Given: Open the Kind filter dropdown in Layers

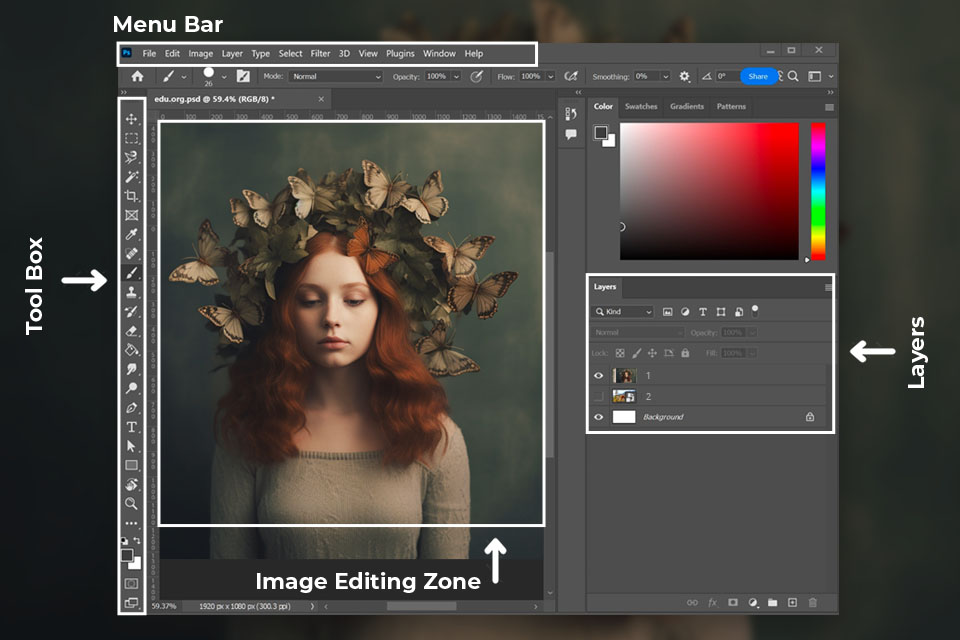Looking at the screenshot, I should click(x=623, y=312).
